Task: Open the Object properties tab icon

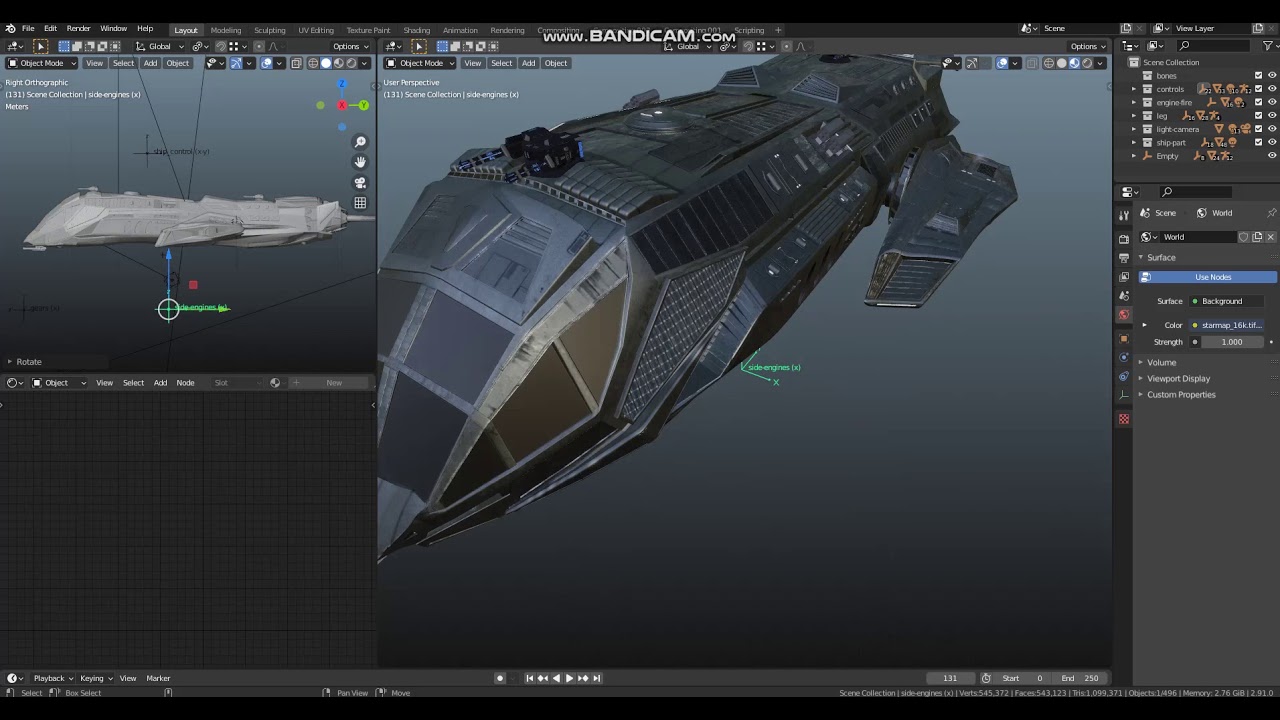Action: [1124, 339]
